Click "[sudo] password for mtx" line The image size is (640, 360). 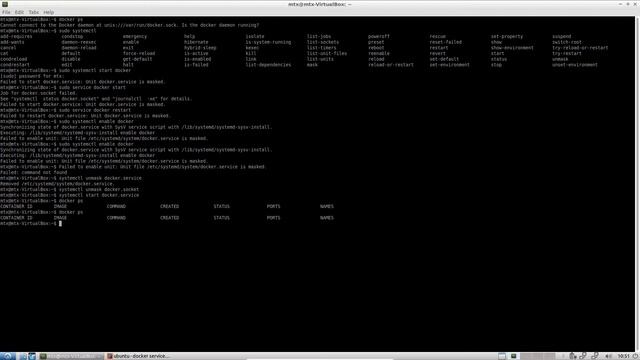[x=32, y=76]
